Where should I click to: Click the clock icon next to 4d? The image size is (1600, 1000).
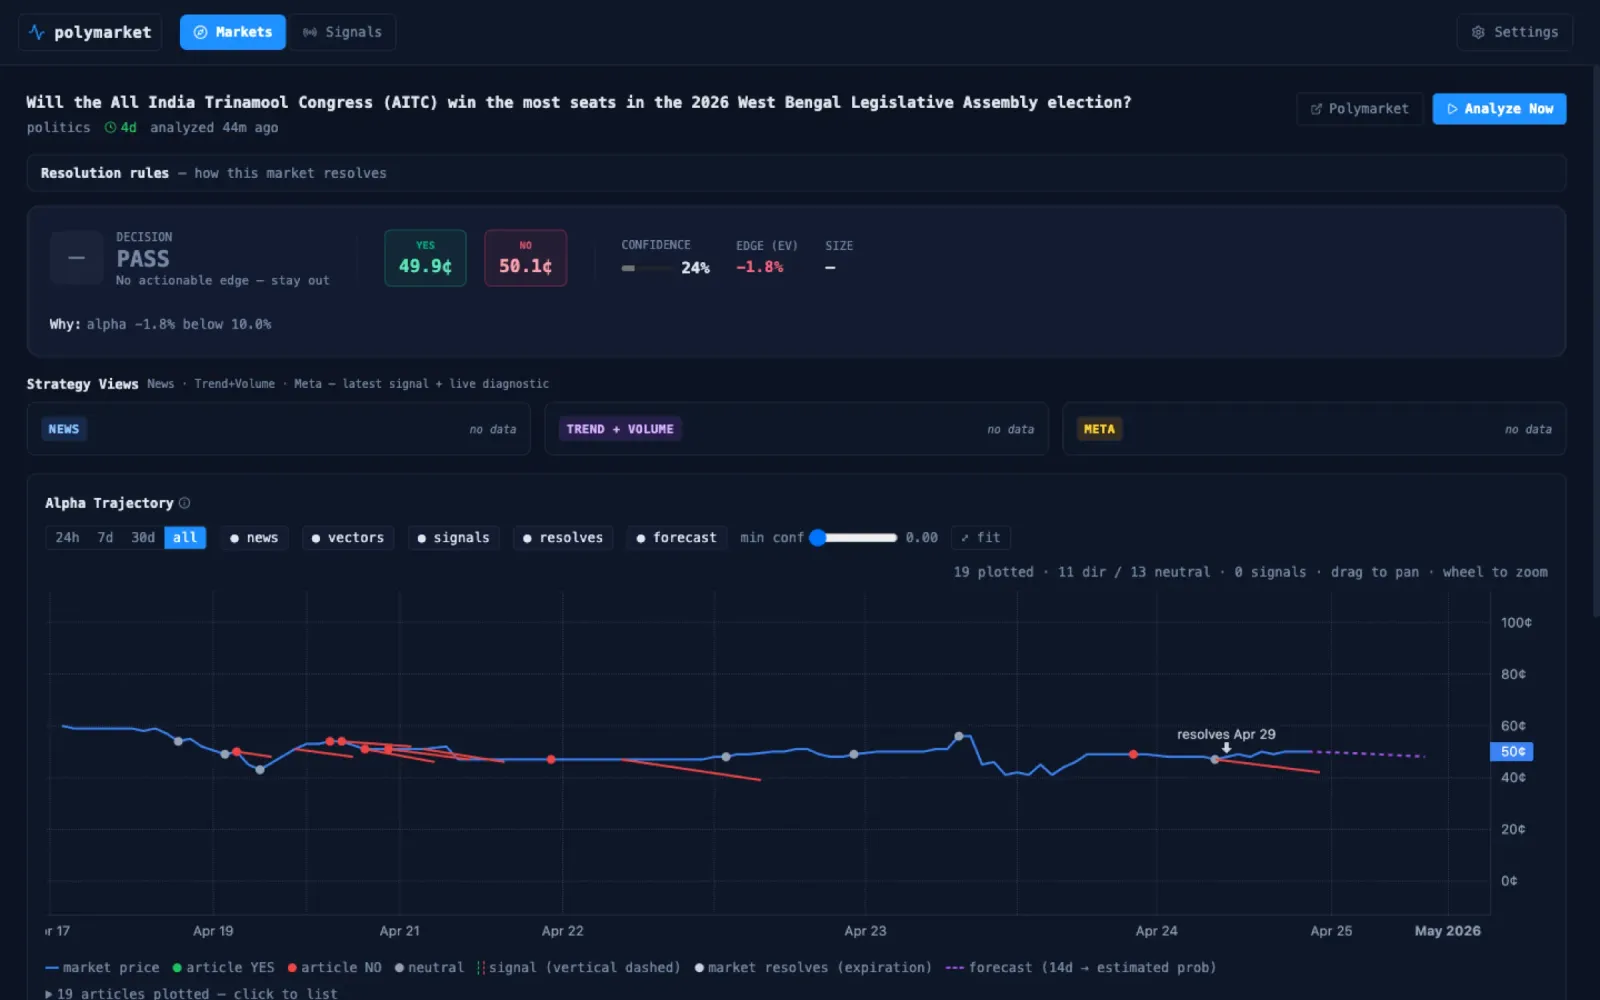pos(110,128)
